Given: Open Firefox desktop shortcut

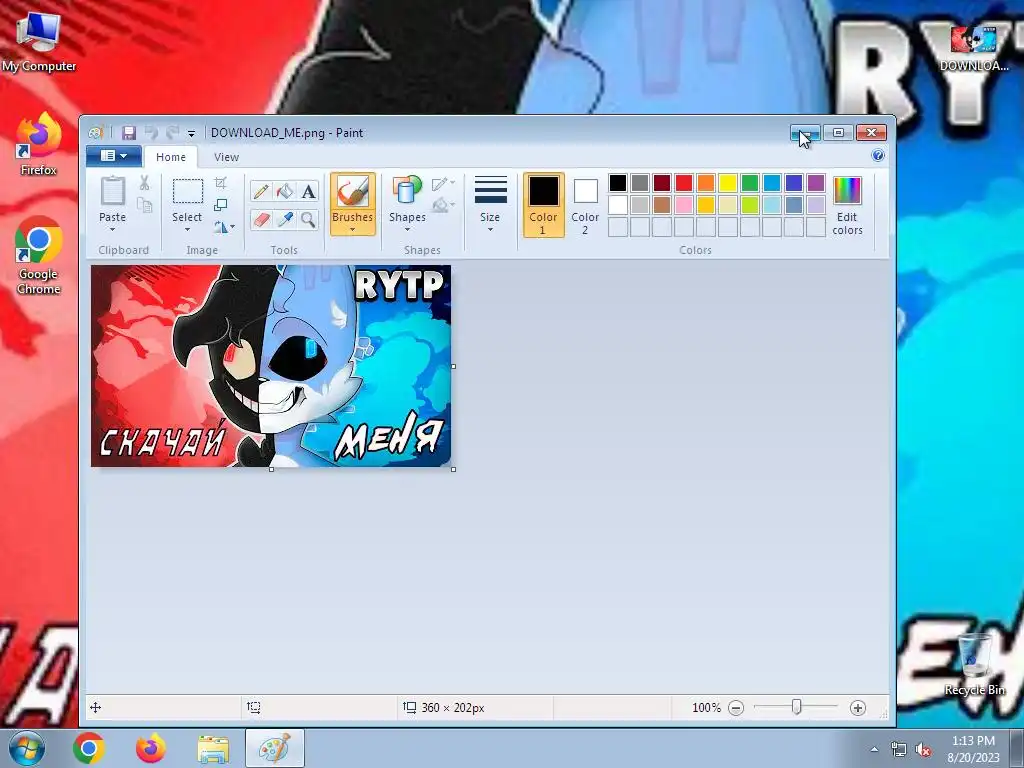Looking at the screenshot, I should 39,144.
